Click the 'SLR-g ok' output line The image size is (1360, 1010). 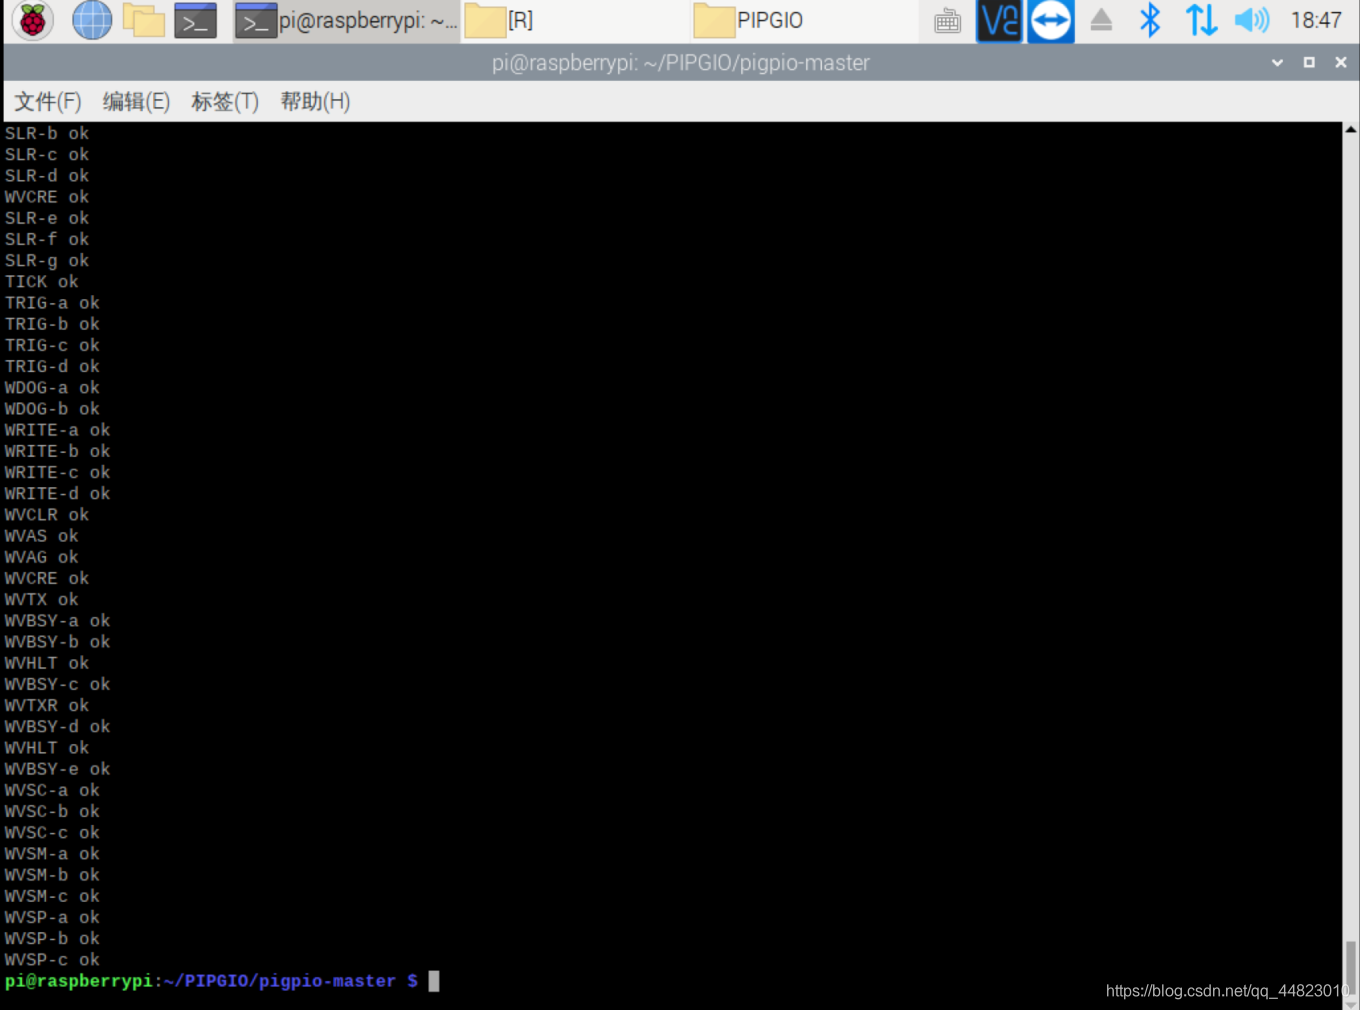(46, 261)
